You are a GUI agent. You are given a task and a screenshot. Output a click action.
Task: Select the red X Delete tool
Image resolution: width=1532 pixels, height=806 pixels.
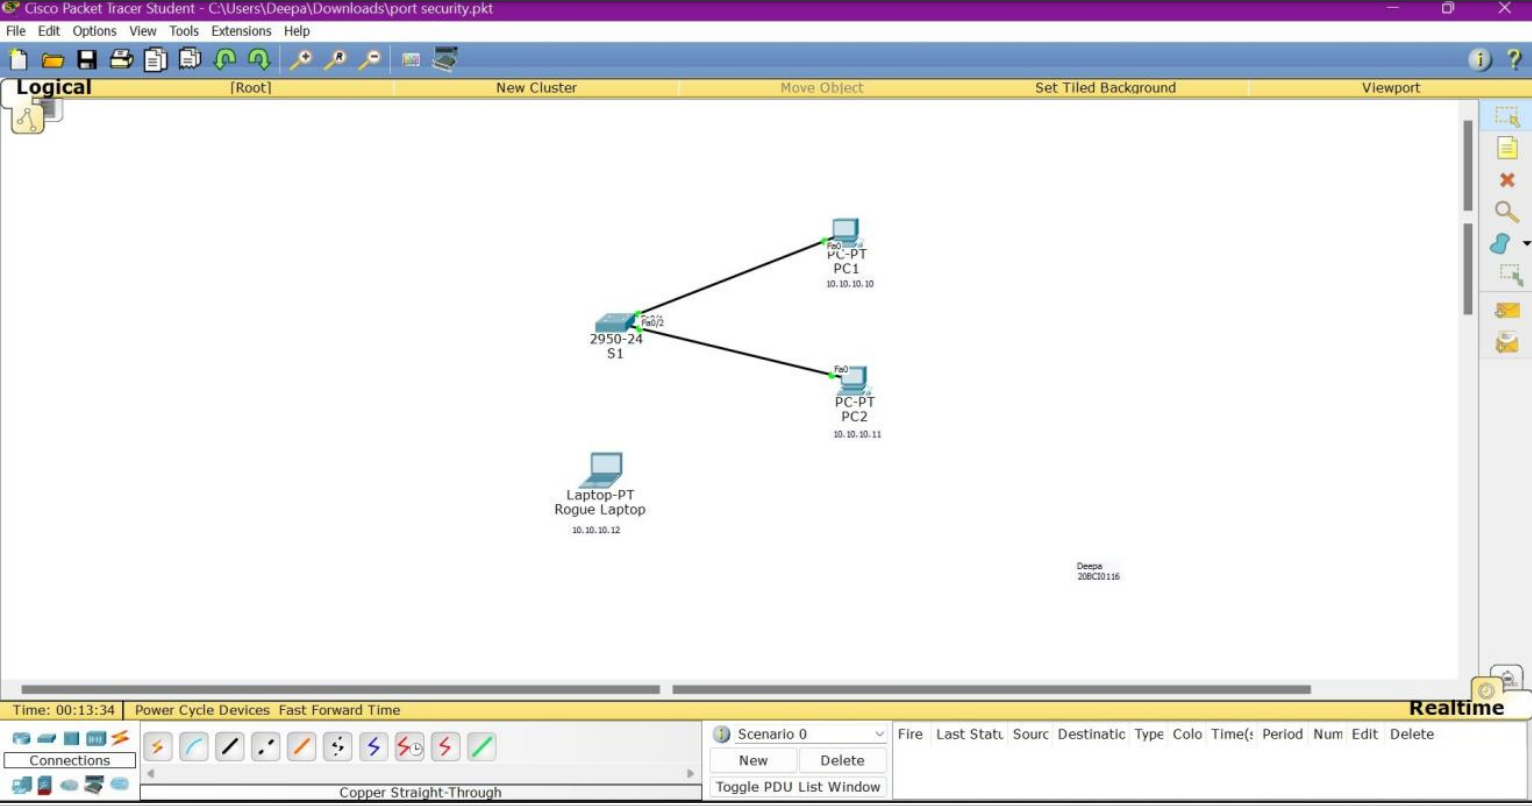(1508, 181)
